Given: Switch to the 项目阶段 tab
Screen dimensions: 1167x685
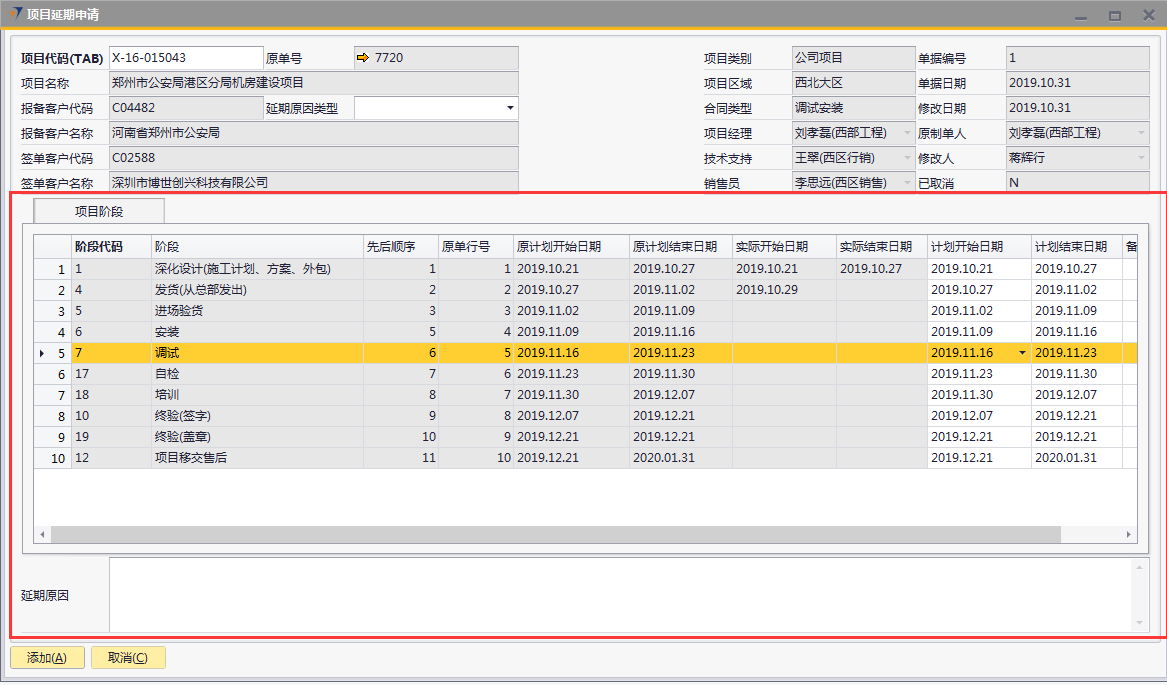Looking at the screenshot, I should [99, 211].
